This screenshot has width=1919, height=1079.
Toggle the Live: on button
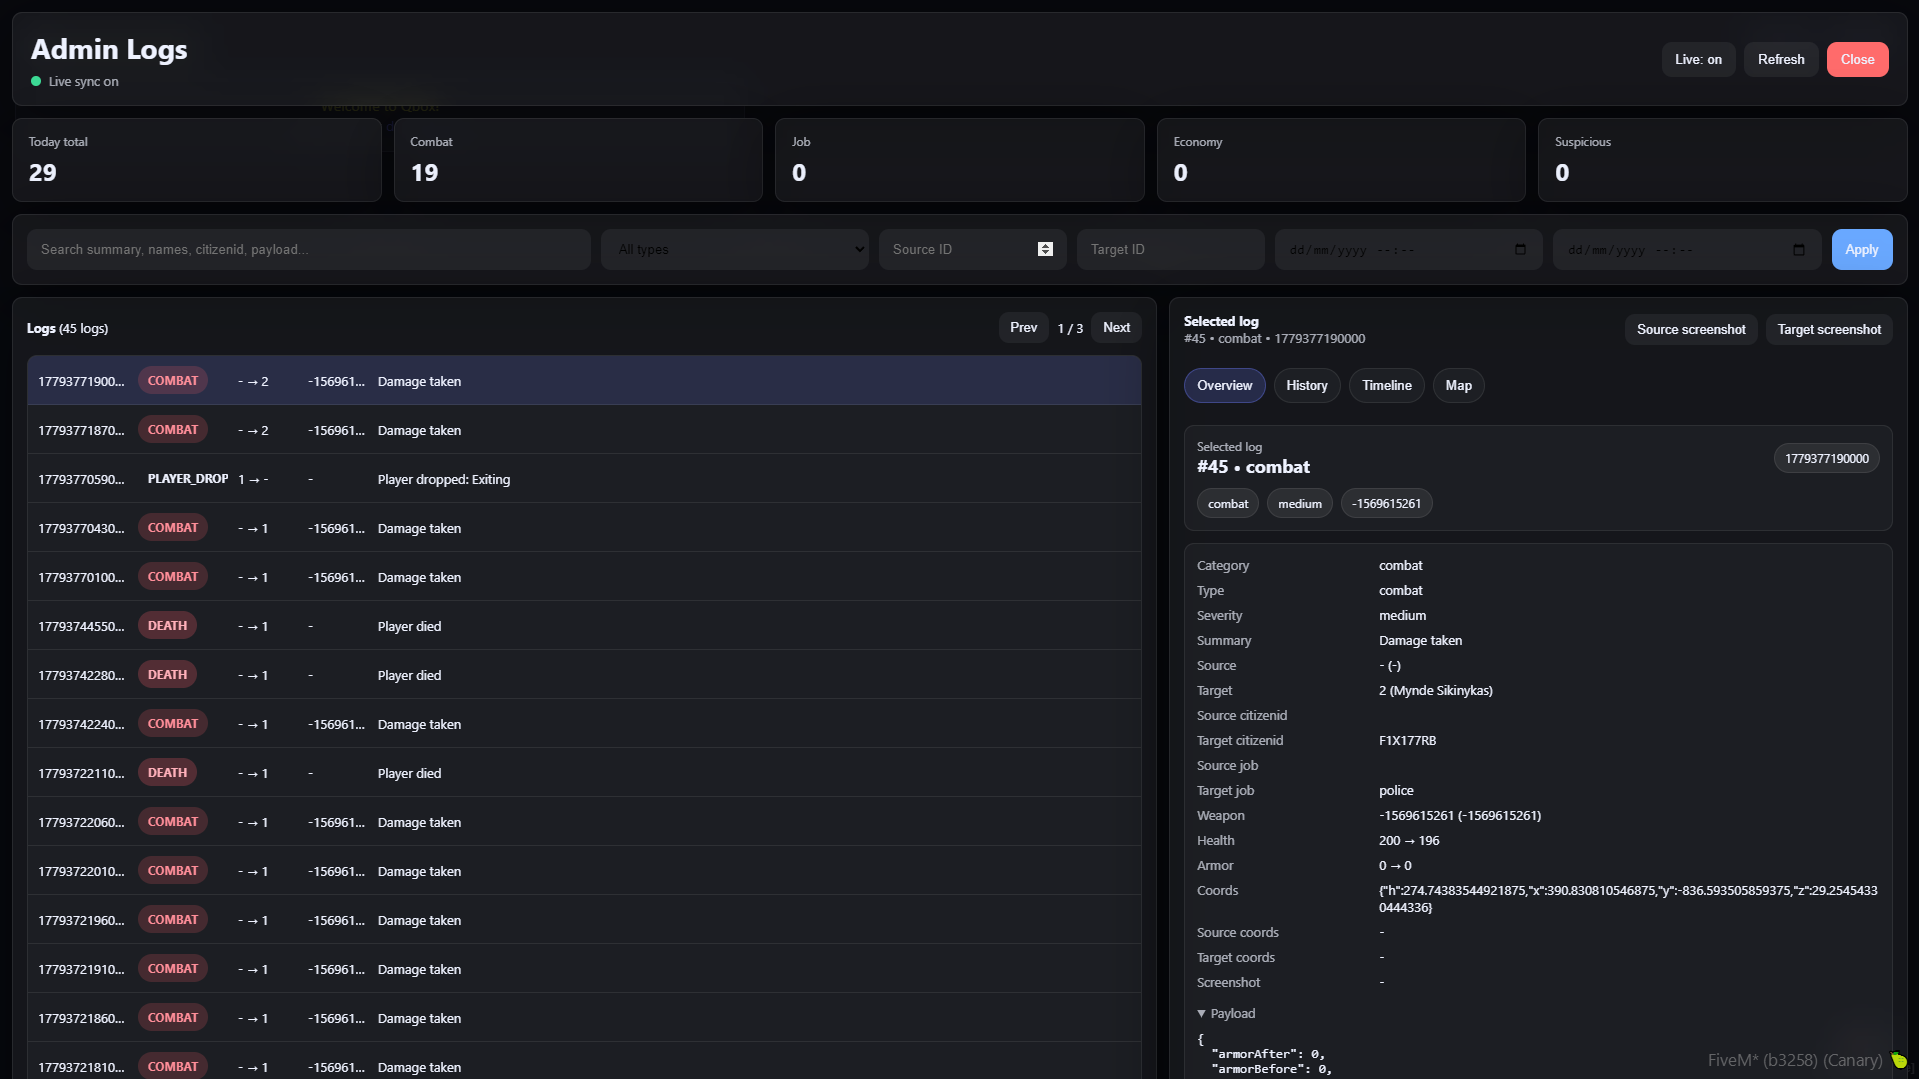1698,59
